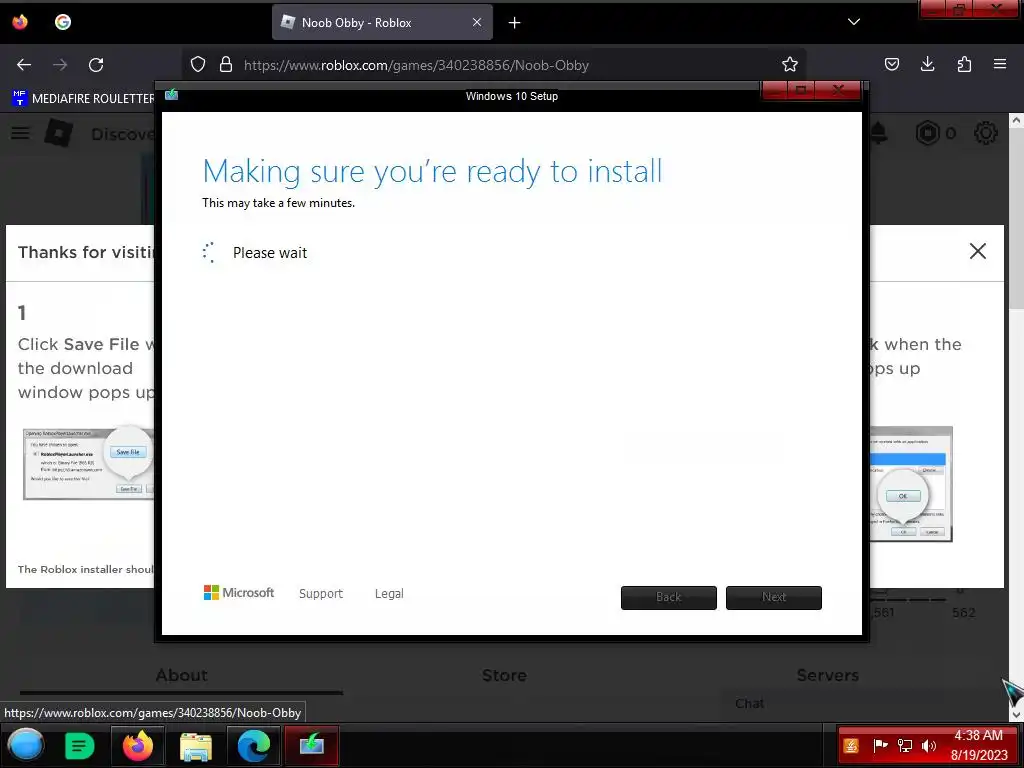Image resolution: width=1024 pixels, height=768 pixels.
Task: Switch to the Store tab
Action: click(x=504, y=675)
